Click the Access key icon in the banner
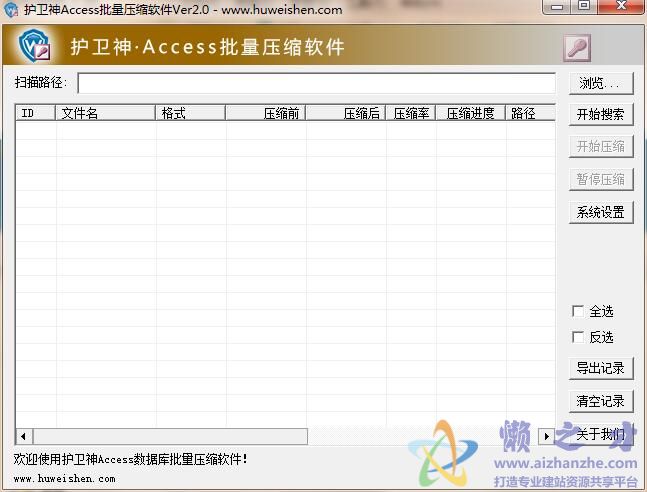Screen dimensions: 647x492 (577, 48)
